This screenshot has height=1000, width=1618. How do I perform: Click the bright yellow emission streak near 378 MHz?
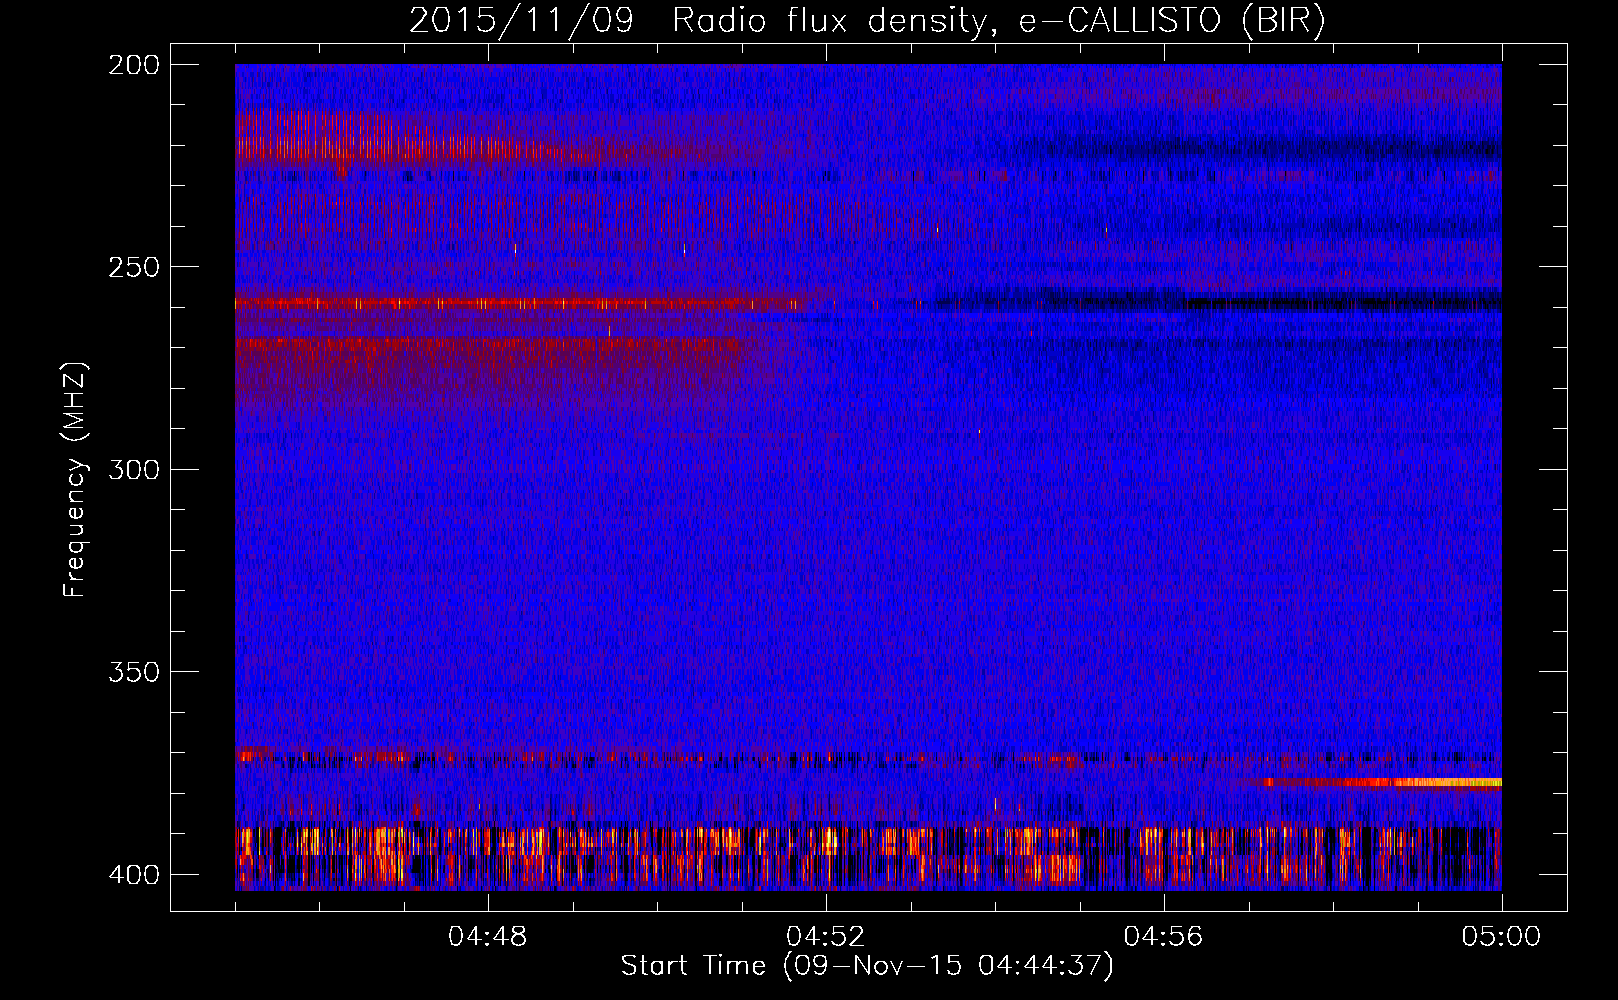point(1380,782)
